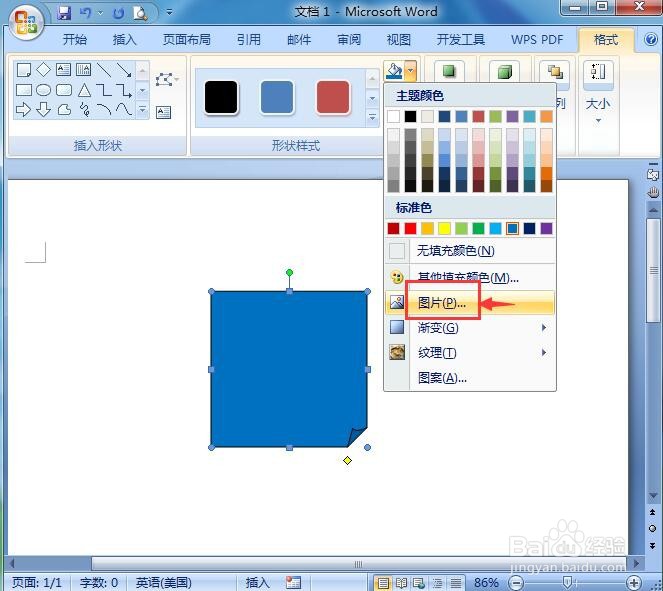Apply the blue shape style
This screenshot has height=591, width=663.
[277, 97]
